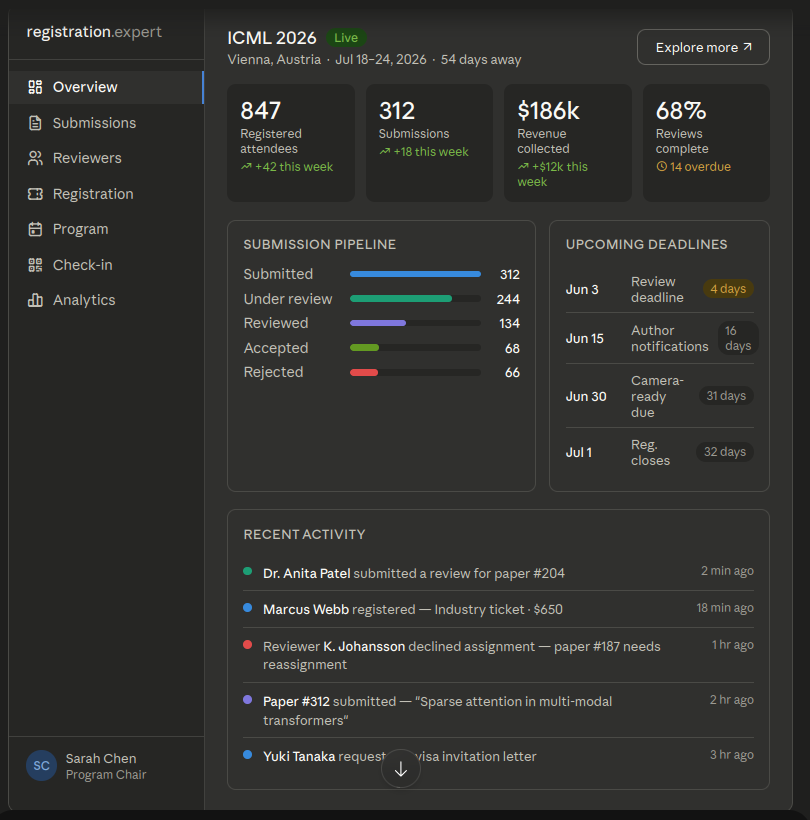
Task: Click the blue dot beside Marcus Webb
Action: 248,608
